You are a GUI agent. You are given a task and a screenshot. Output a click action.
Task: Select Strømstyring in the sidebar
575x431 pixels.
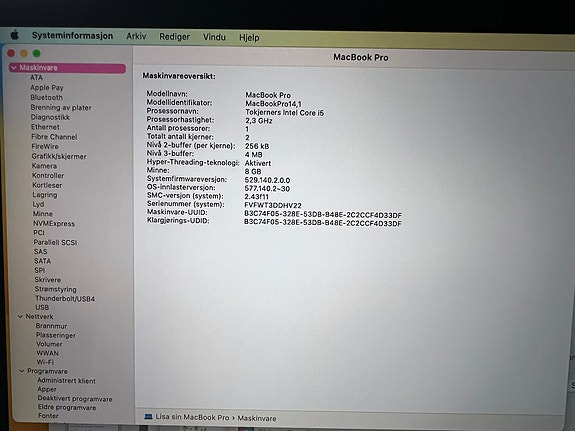(56, 289)
